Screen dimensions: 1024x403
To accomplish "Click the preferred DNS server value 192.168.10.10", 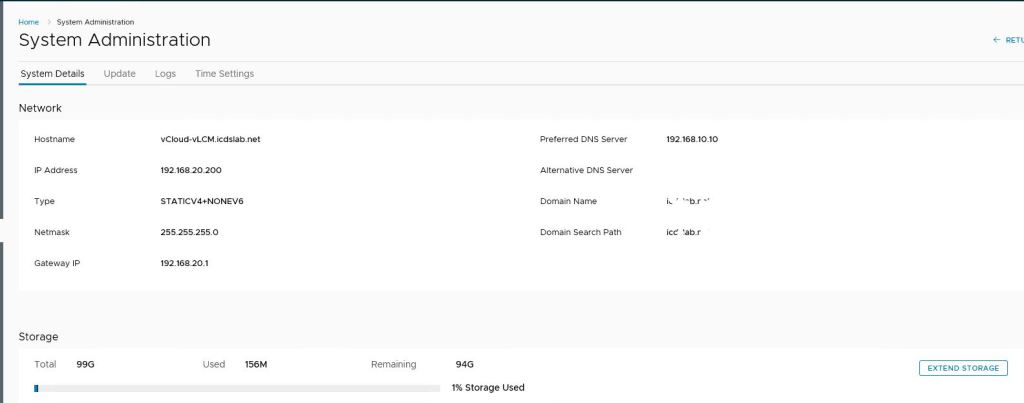I will (x=691, y=139).
